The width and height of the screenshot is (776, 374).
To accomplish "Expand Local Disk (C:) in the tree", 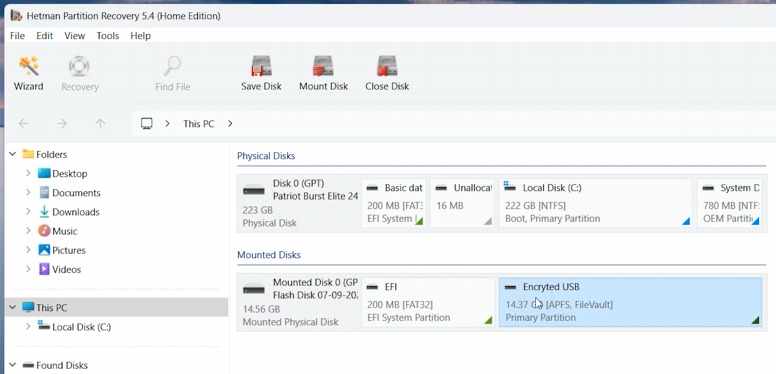I will pos(28,327).
